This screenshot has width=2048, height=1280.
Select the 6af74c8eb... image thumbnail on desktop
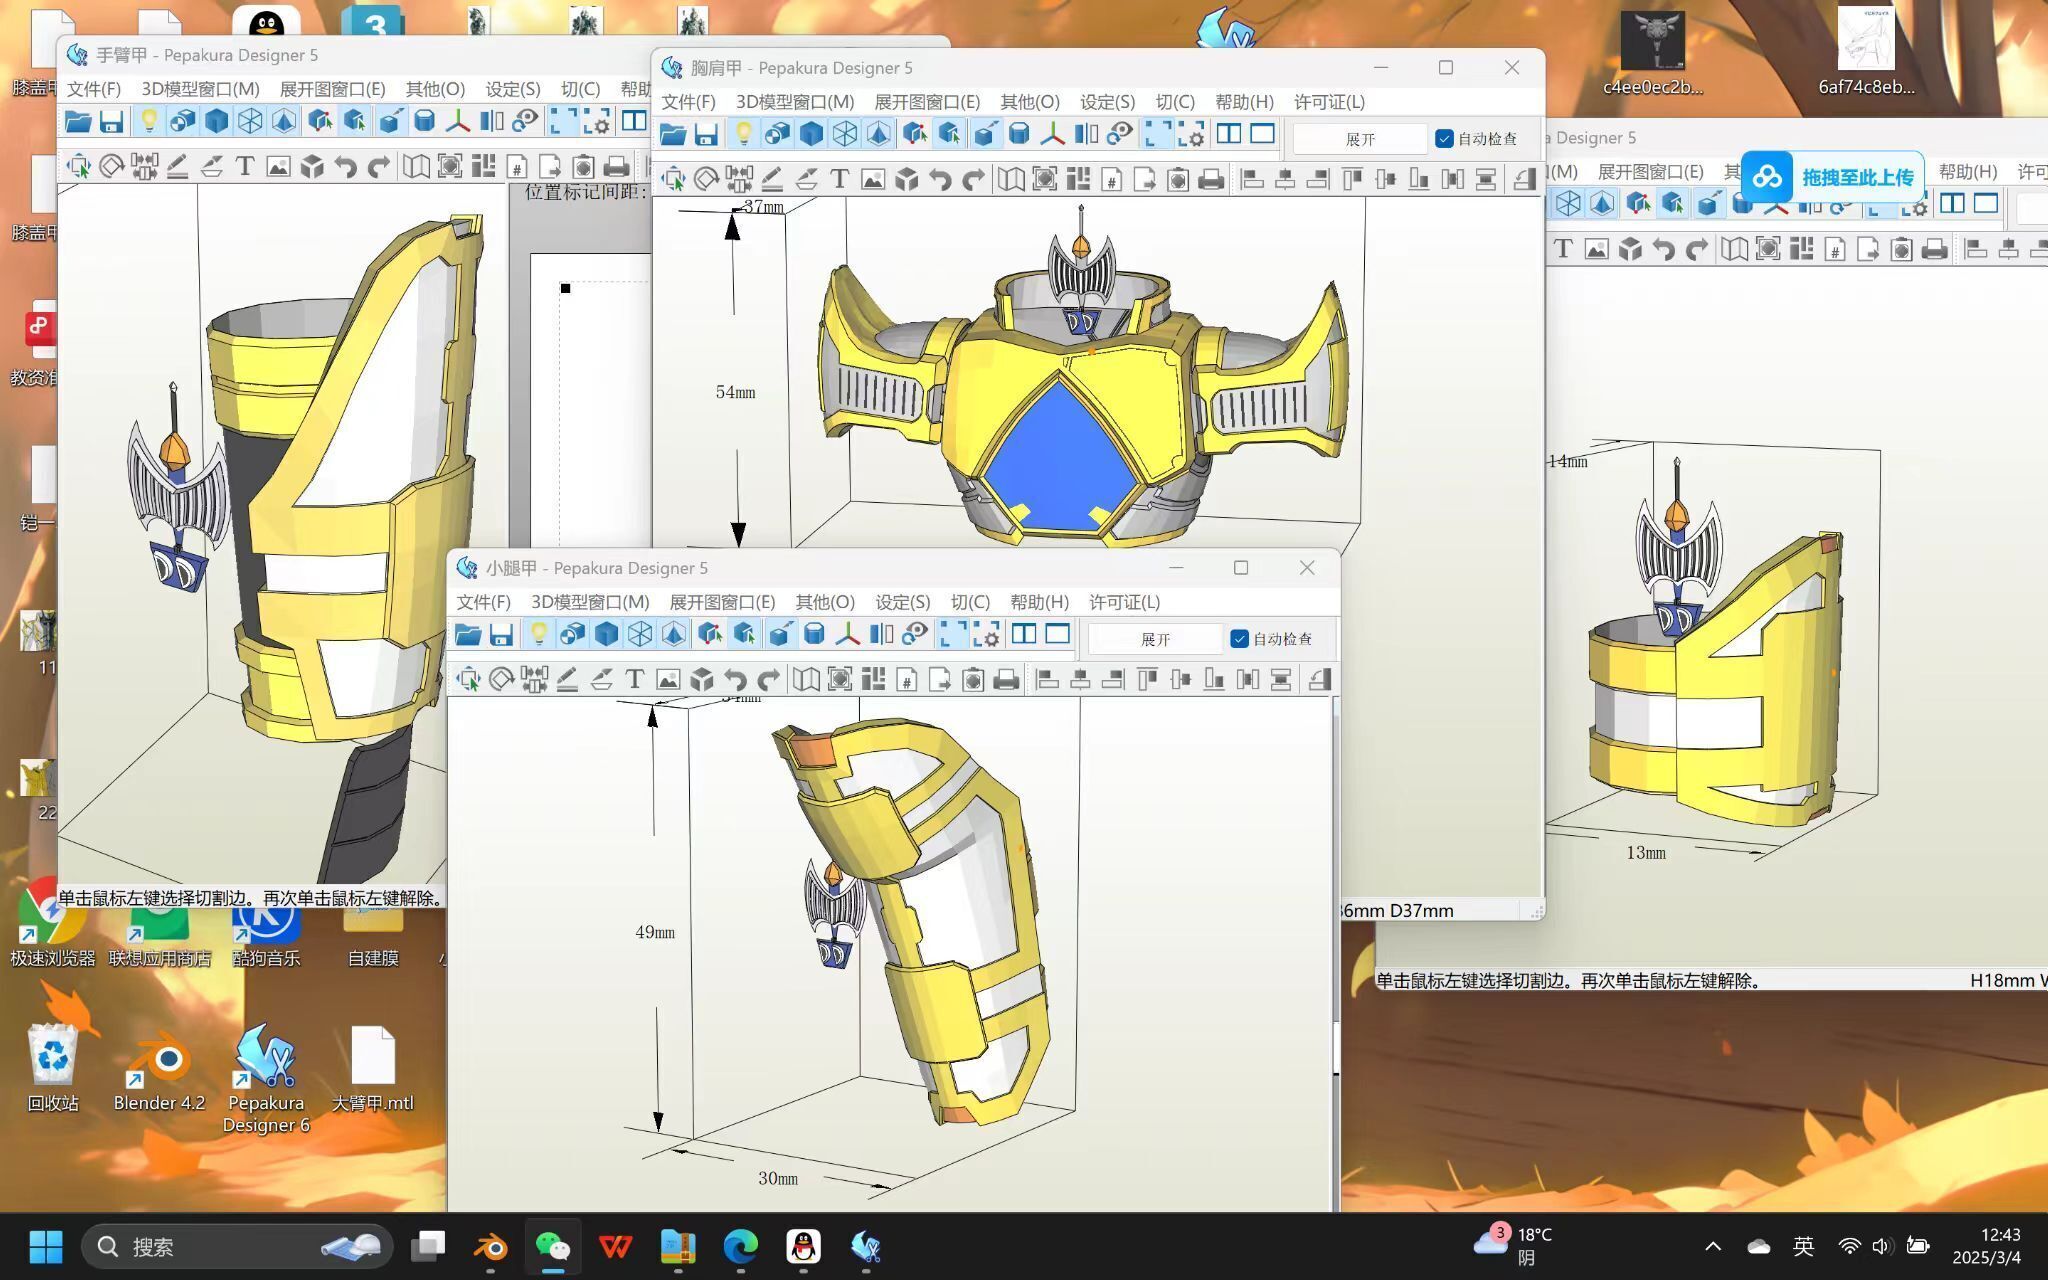point(1866,52)
